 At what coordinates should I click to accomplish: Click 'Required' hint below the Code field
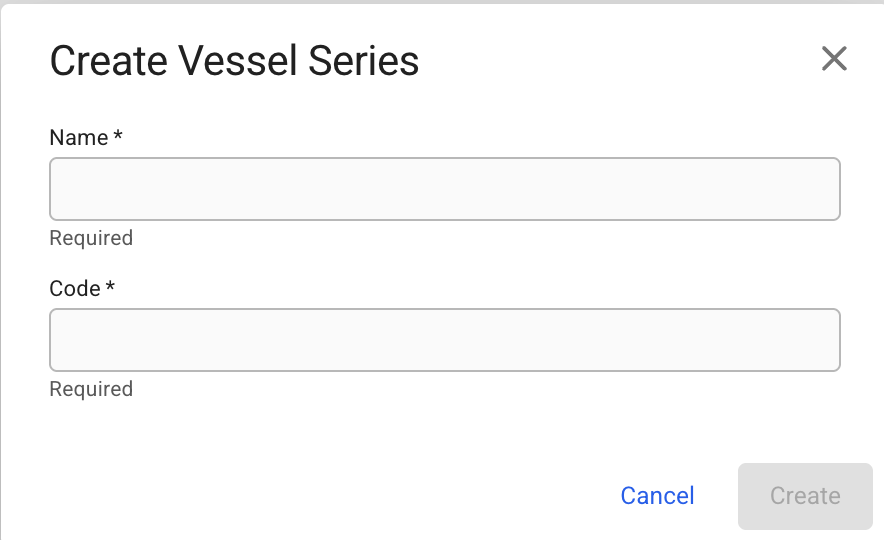pyautogui.click(x=91, y=389)
